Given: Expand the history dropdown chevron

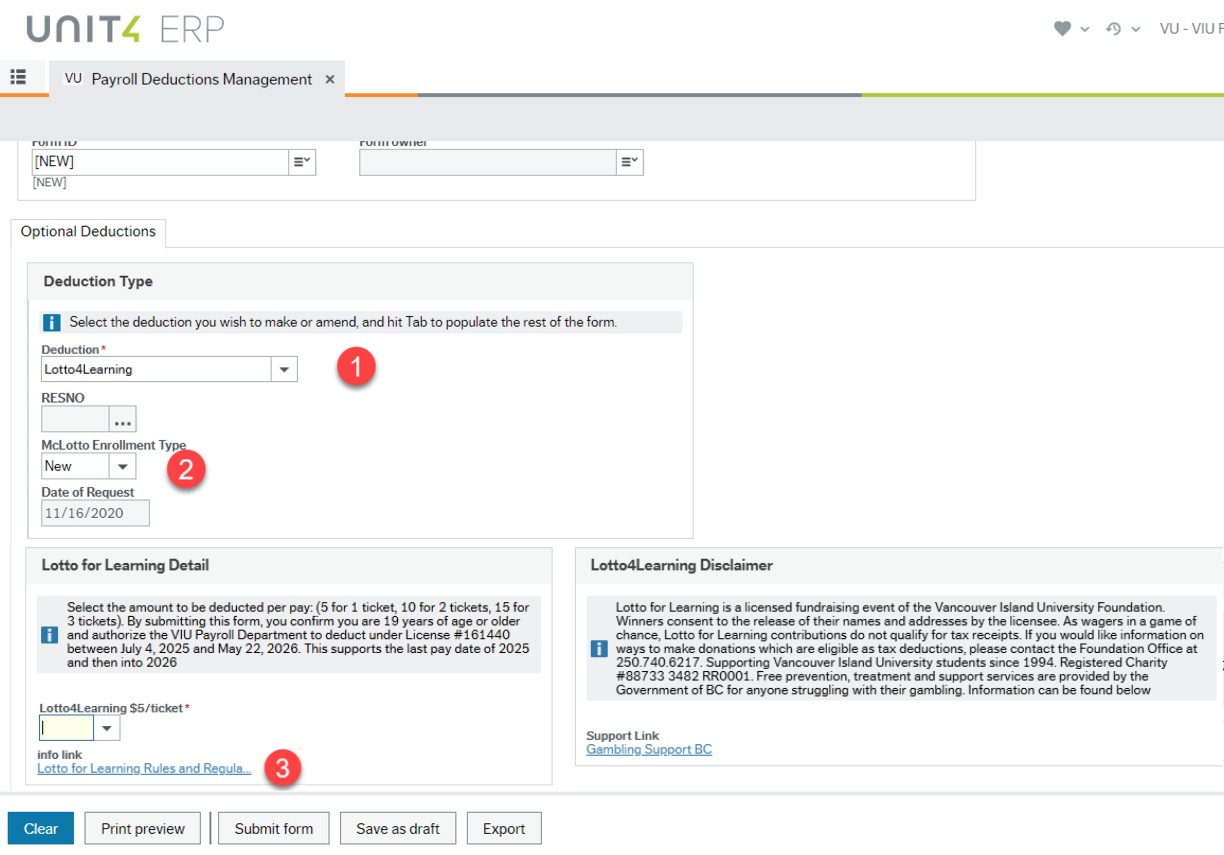Looking at the screenshot, I should tap(1135, 30).
